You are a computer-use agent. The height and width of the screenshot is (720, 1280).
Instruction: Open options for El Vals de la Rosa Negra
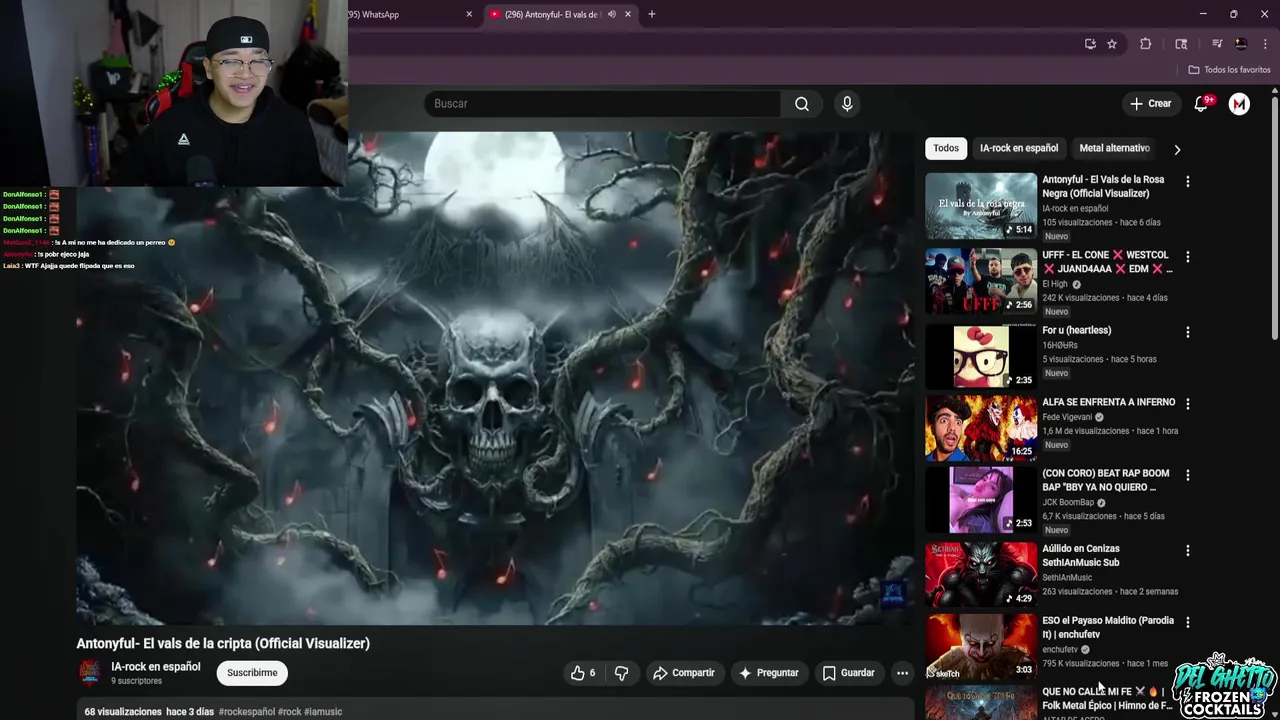[1187, 182]
